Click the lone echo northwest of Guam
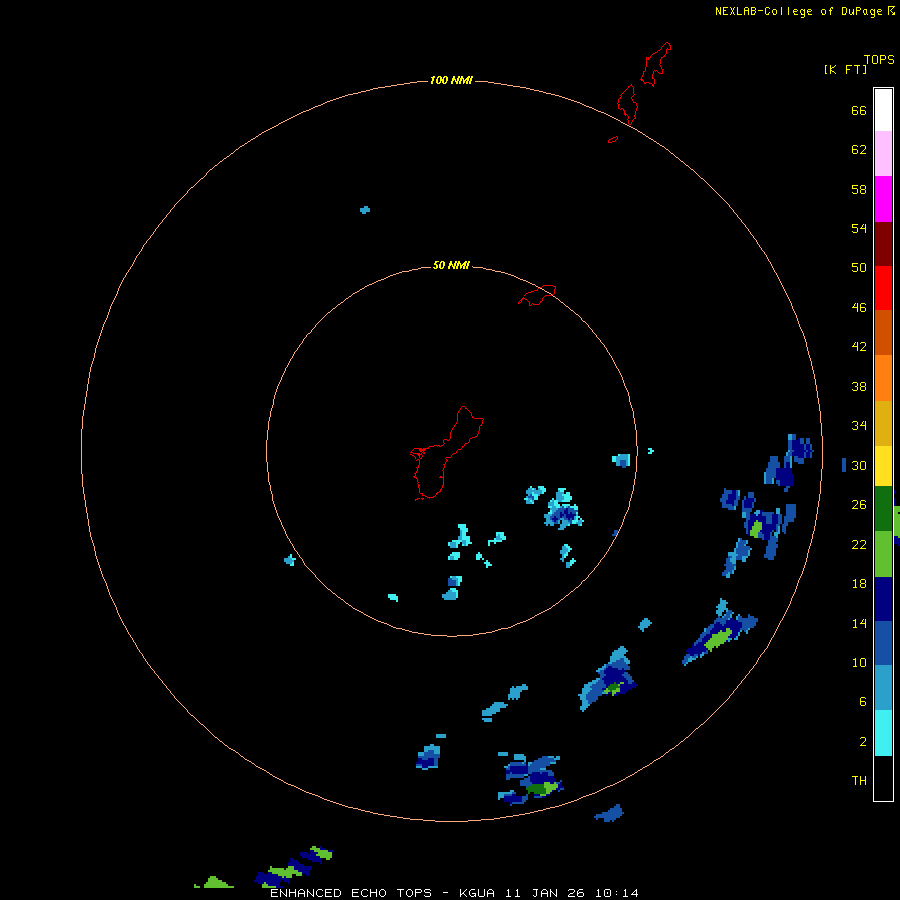The image size is (900, 900). tap(365, 210)
